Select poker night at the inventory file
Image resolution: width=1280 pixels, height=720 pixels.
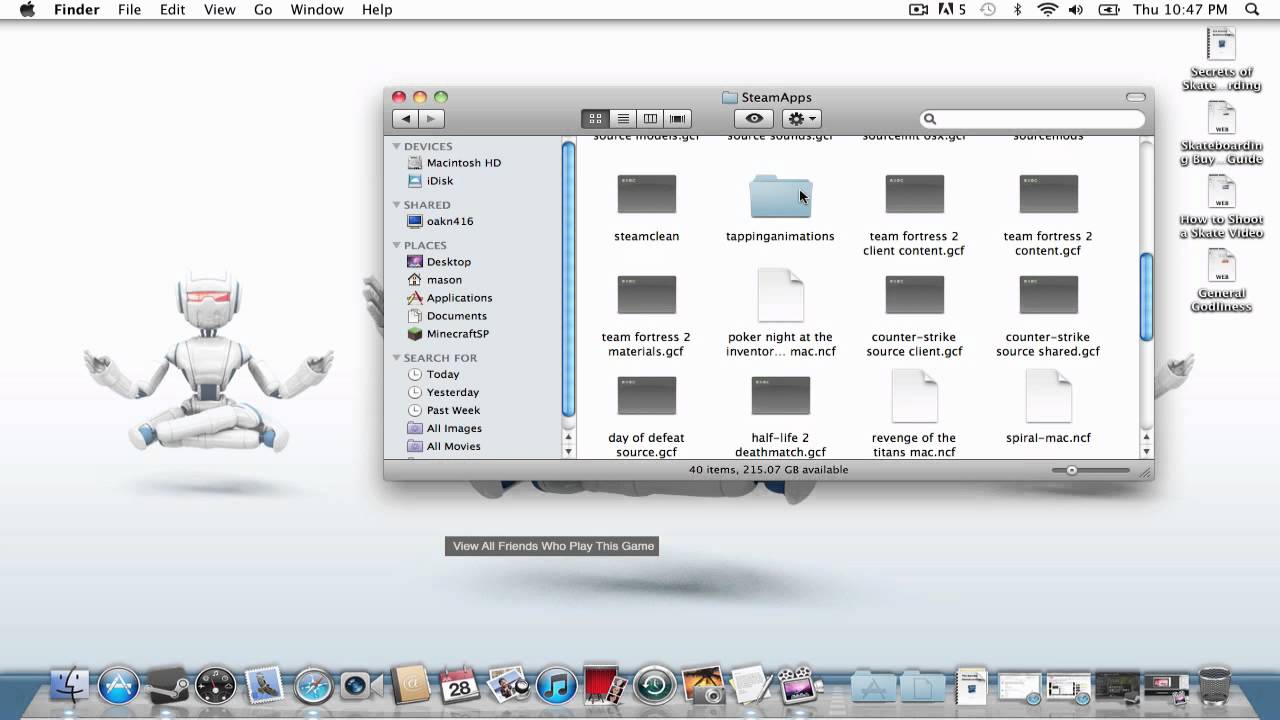[x=781, y=295]
